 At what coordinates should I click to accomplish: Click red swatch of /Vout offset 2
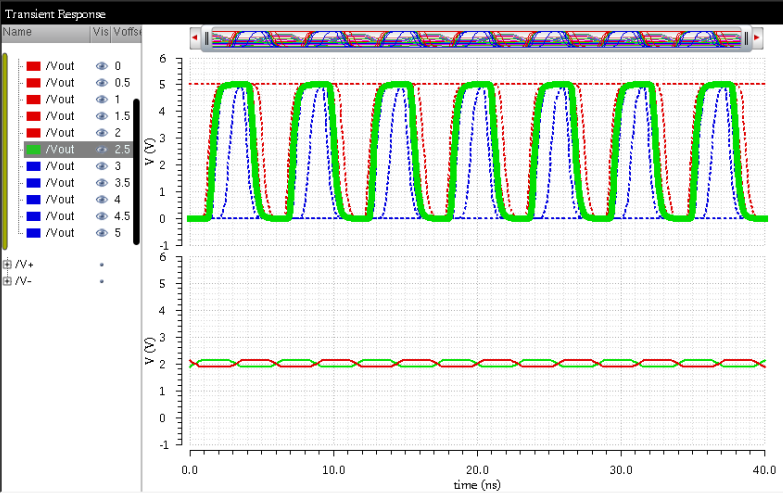33,132
